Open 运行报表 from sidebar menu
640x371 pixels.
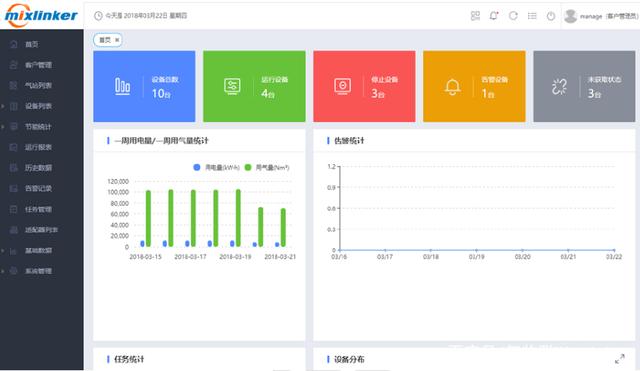coord(38,147)
